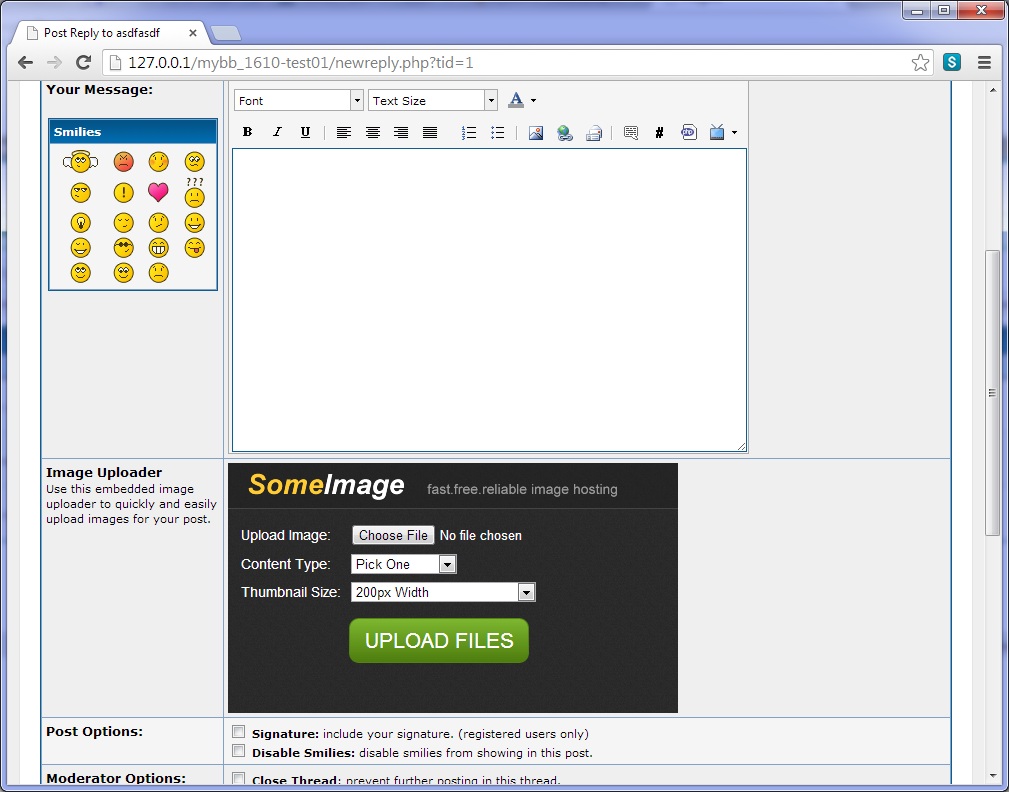Click the Choose File button
The image size is (1009, 792).
[393, 535]
